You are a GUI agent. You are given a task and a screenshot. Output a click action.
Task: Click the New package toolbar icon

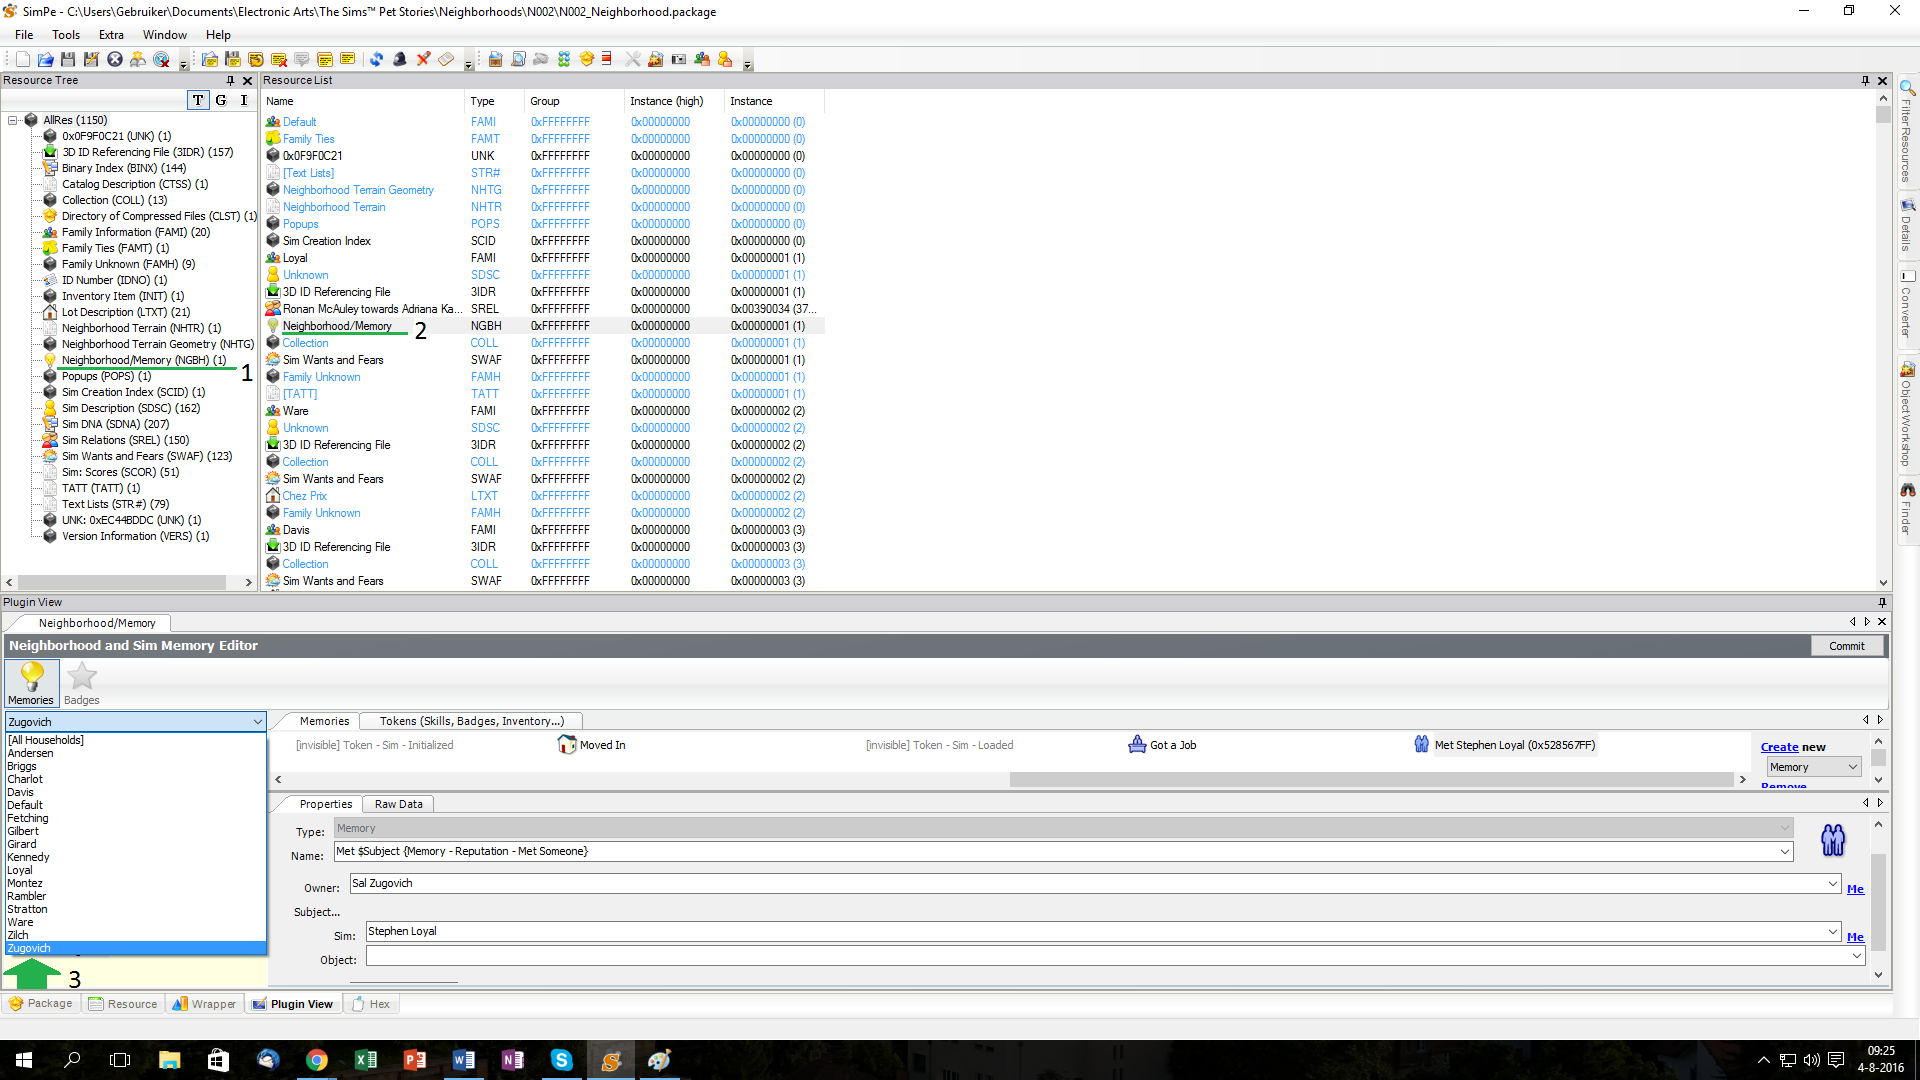22,60
